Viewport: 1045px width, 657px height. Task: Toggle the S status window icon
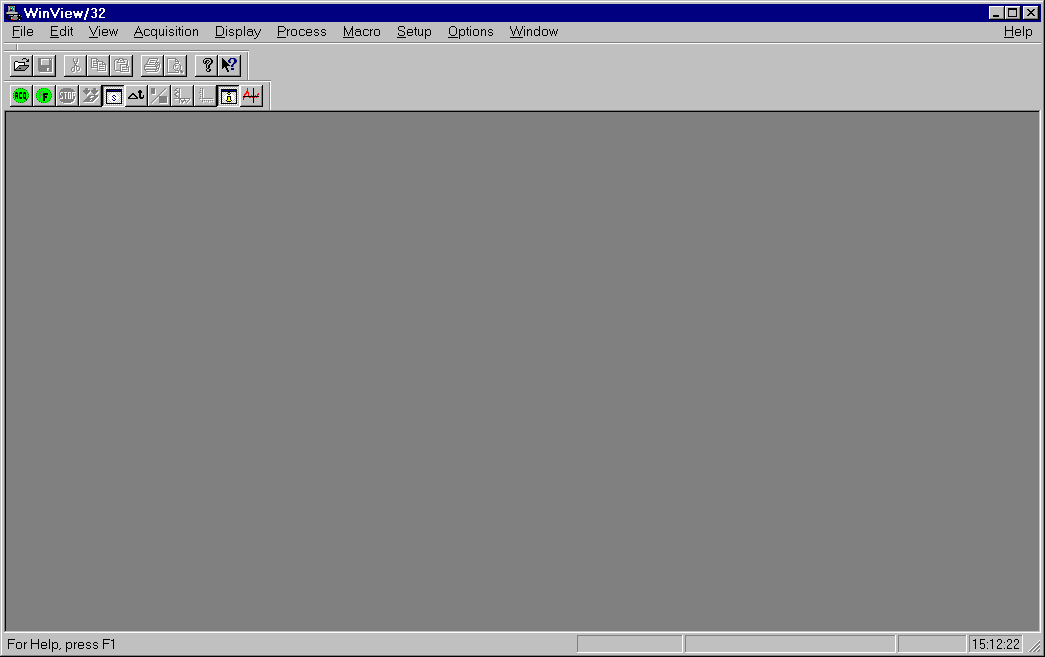(x=113, y=96)
